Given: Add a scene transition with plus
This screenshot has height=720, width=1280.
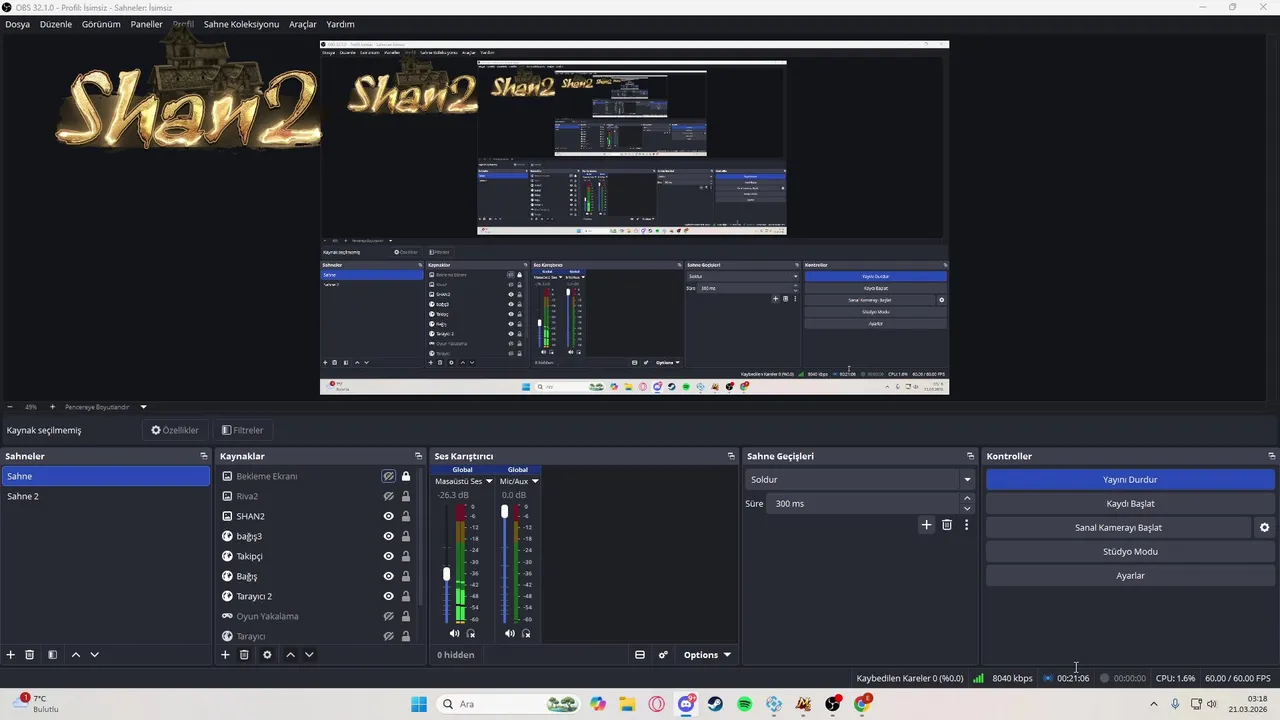Looking at the screenshot, I should (x=926, y=525).
